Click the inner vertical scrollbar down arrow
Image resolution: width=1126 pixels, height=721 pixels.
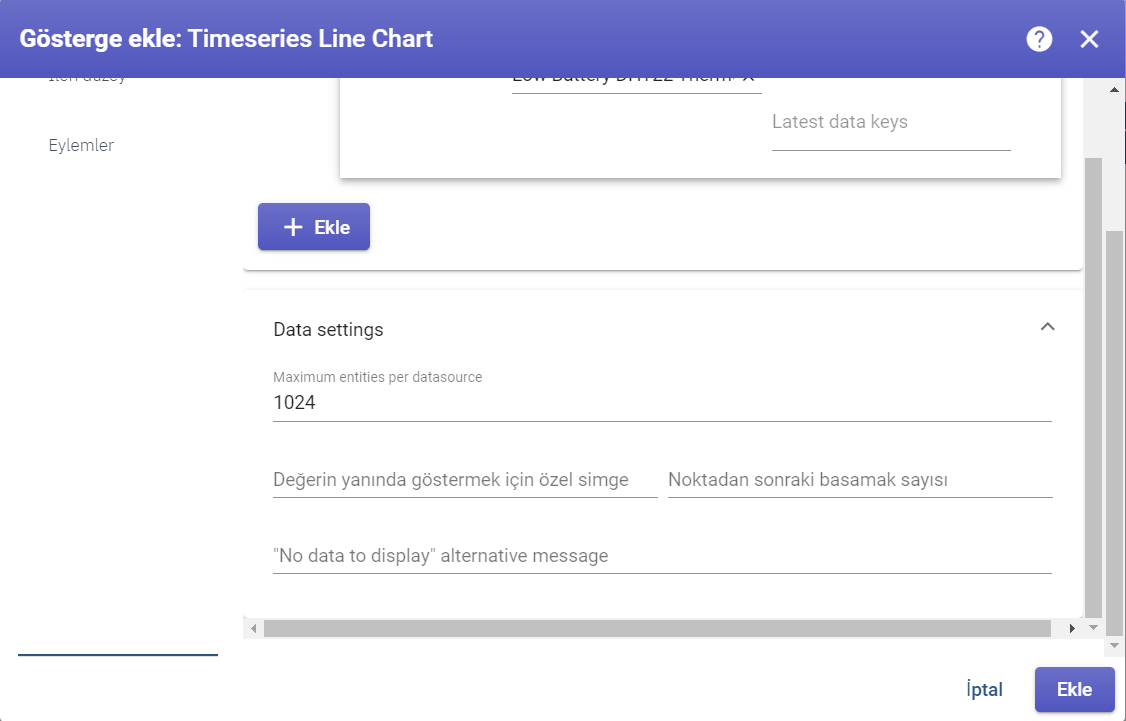point(1093,628)
